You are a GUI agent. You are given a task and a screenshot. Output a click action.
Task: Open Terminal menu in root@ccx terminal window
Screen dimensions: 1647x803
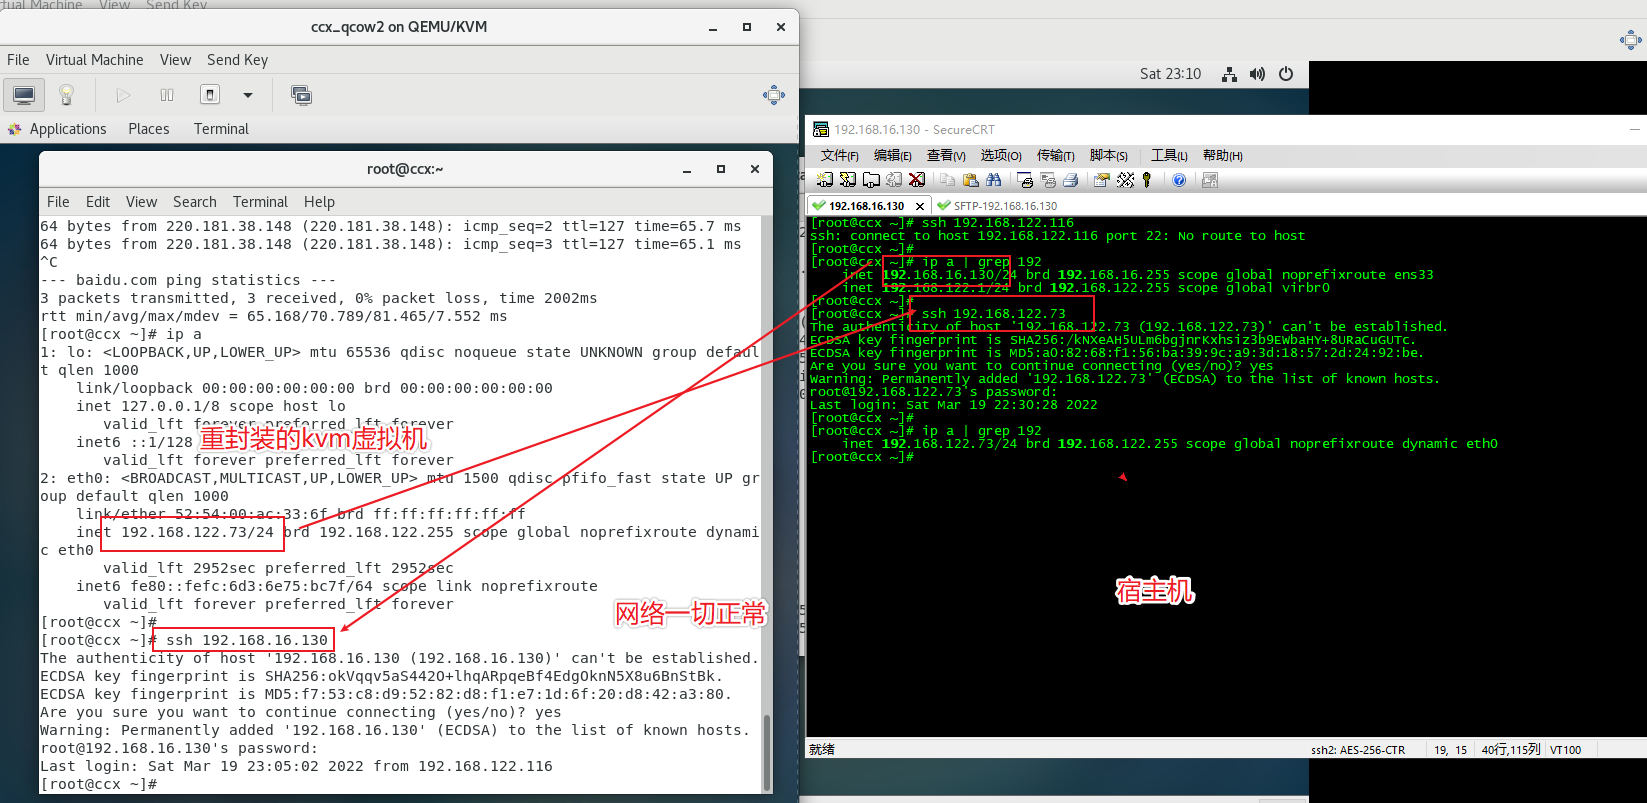[260, 202]
